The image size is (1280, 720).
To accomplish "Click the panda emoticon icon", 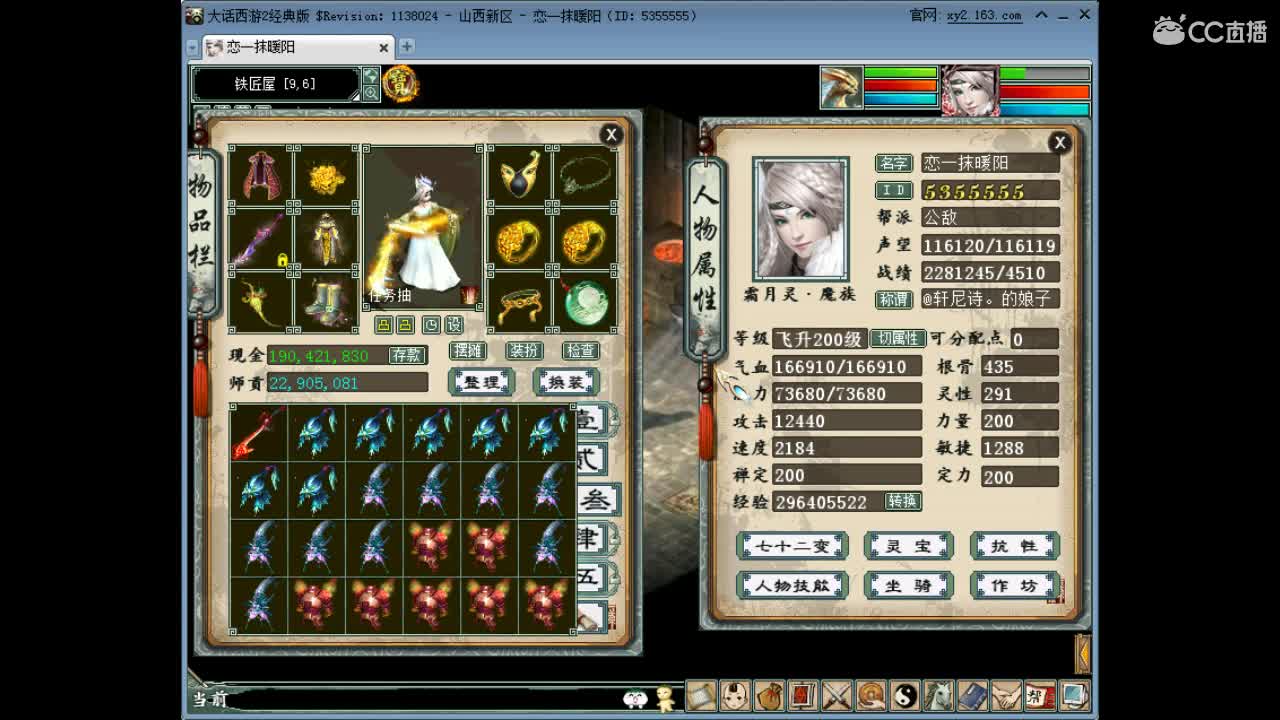I will (x=635, y=699).
